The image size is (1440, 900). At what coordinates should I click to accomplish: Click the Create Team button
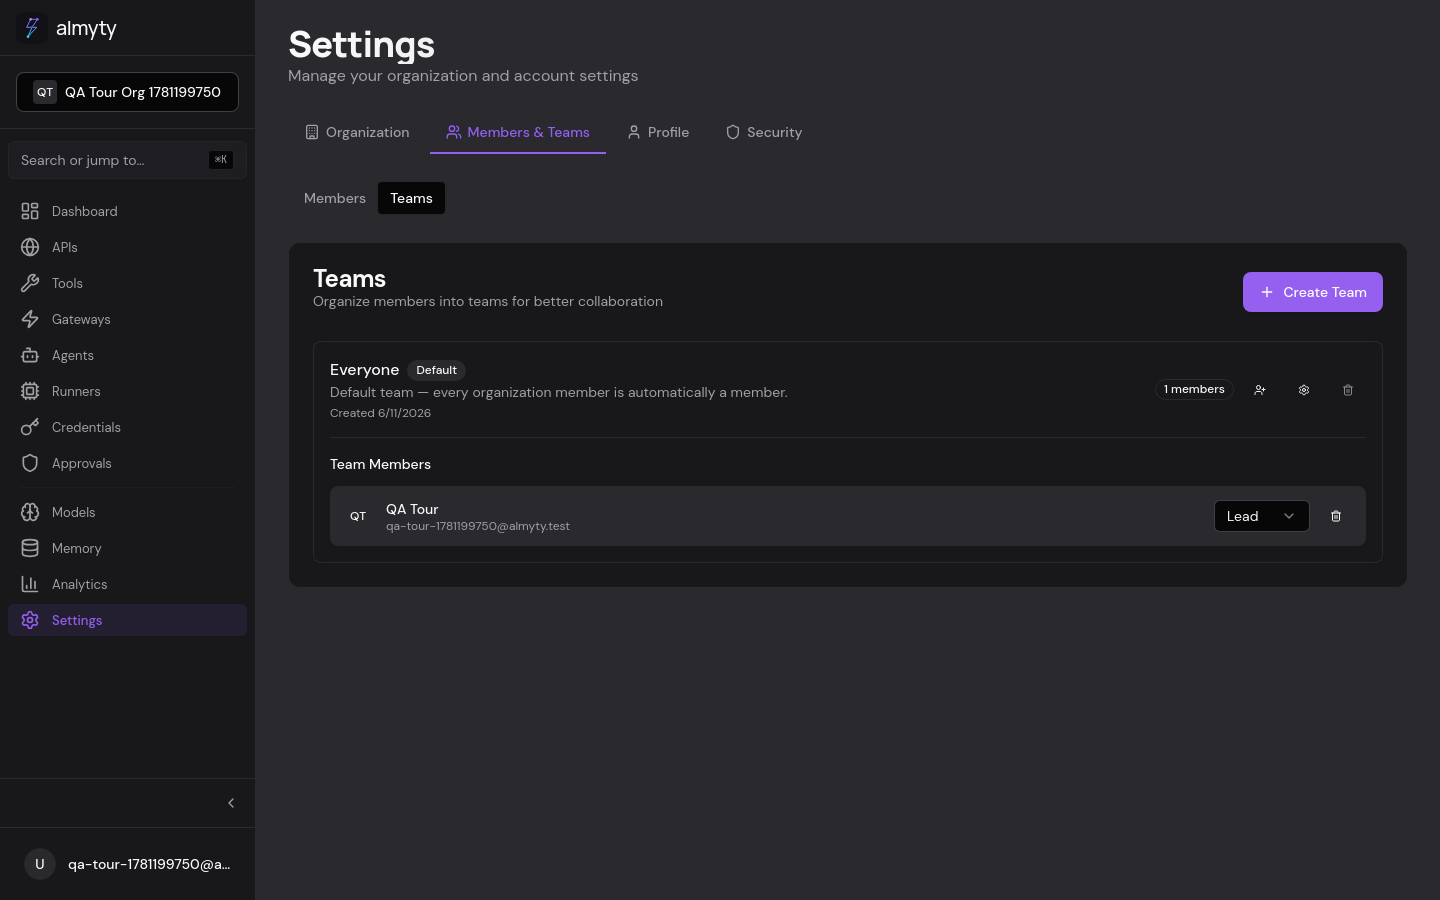[x=1312, y=292]
